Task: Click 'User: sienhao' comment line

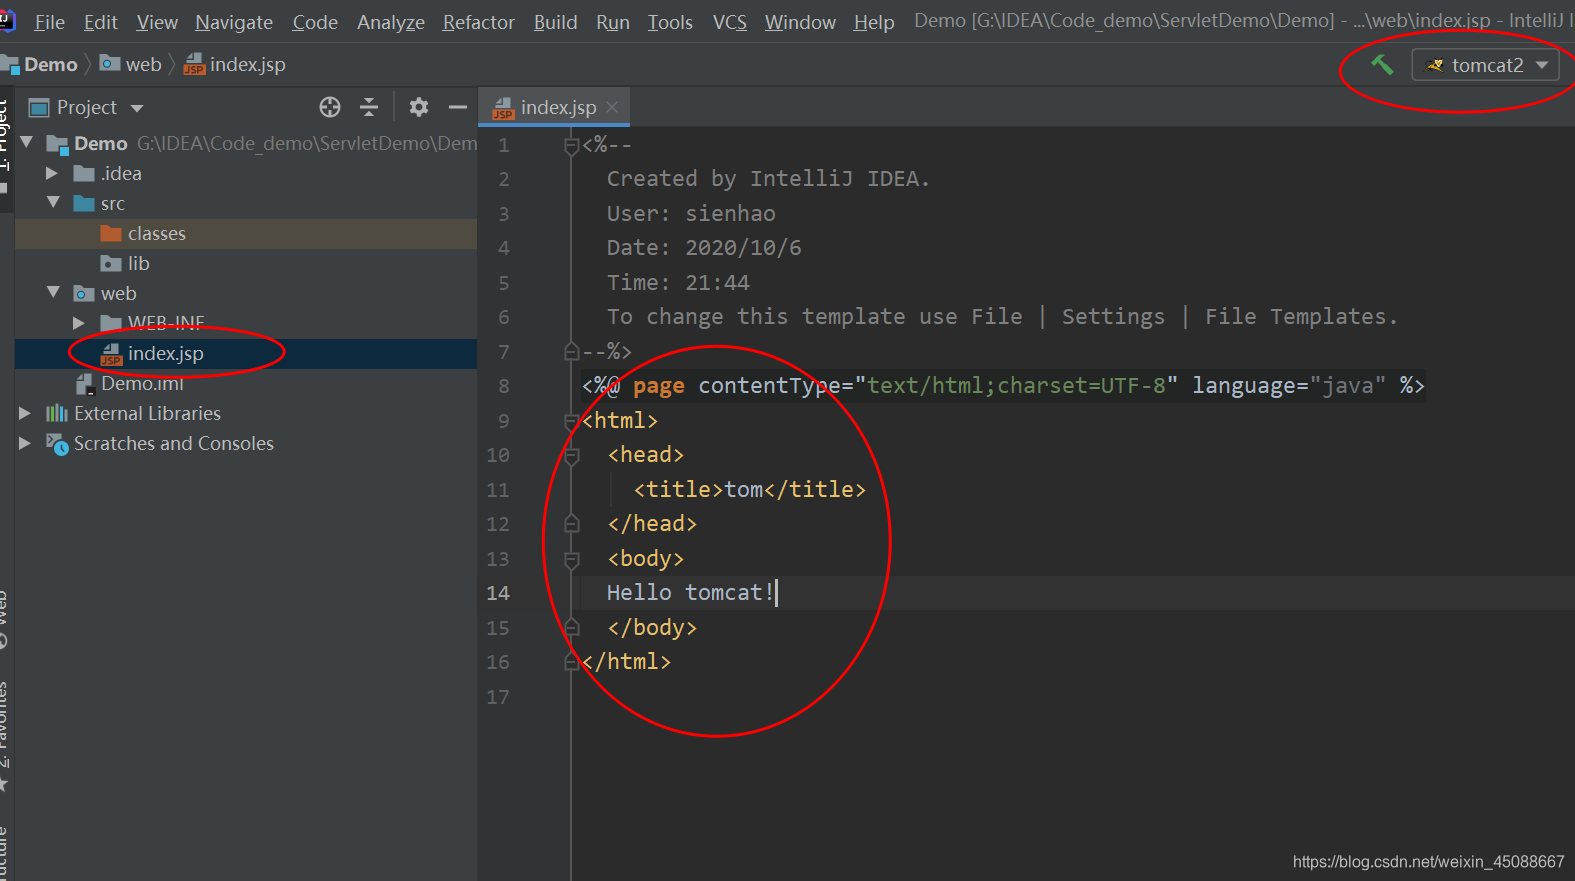Action: click(x=691, y=214)
